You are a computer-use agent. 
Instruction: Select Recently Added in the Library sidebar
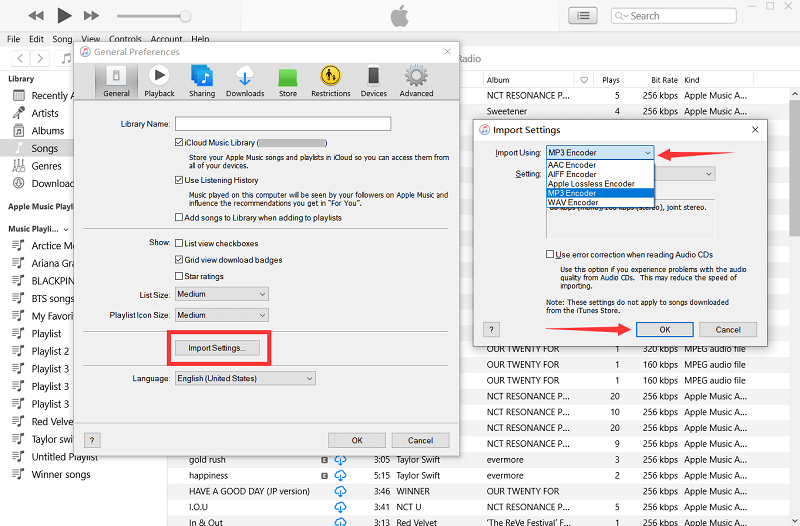42,95
